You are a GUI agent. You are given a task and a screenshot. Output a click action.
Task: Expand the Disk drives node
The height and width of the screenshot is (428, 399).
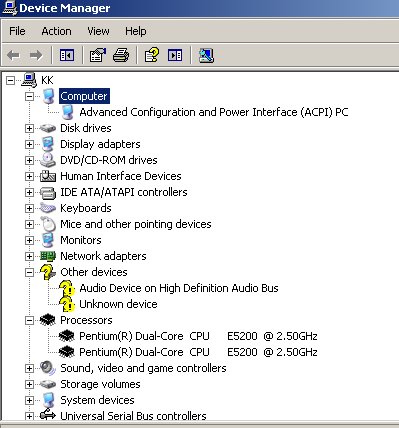[29, 128]
